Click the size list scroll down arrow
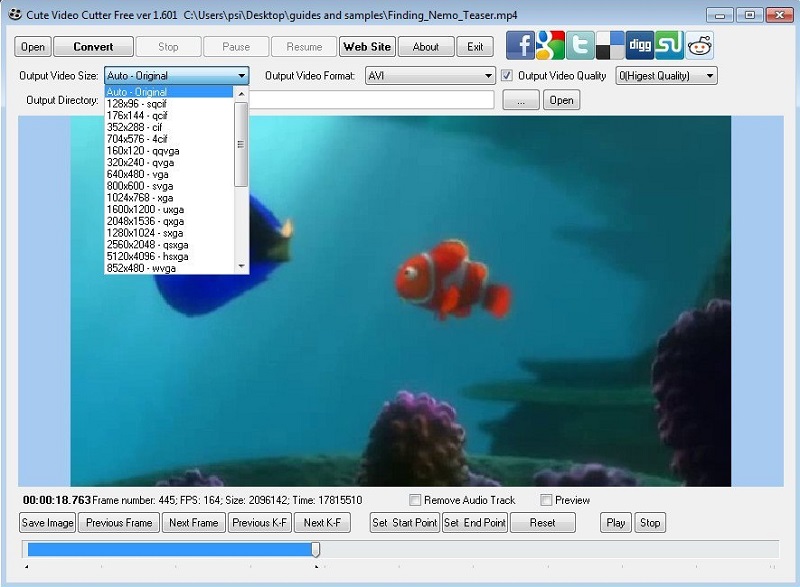Viewport: 800px width, 587px height. (x=241, y=266)
